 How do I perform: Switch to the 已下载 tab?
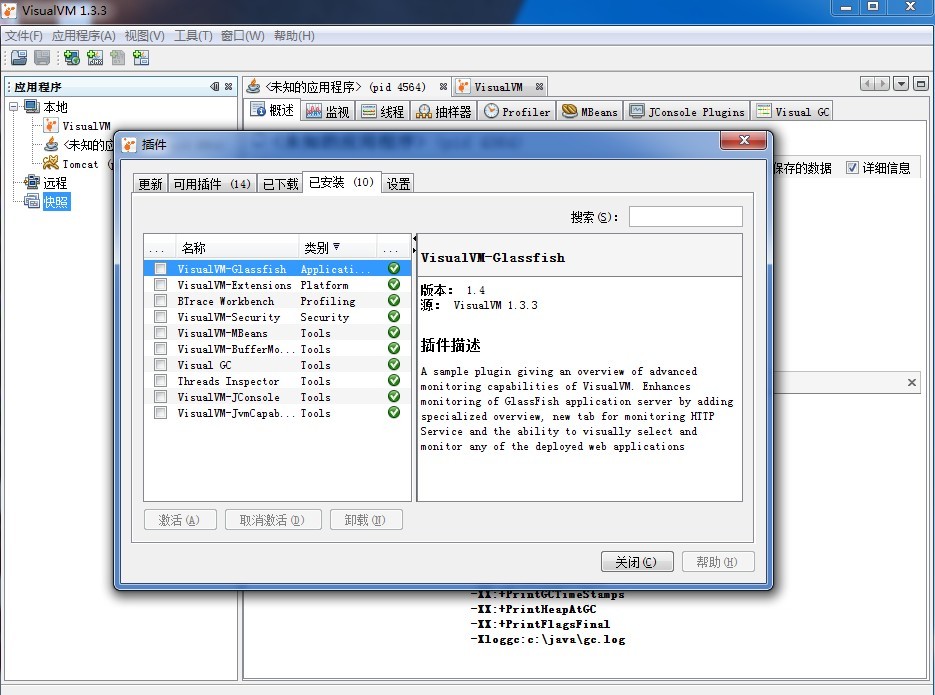[280, 184]
